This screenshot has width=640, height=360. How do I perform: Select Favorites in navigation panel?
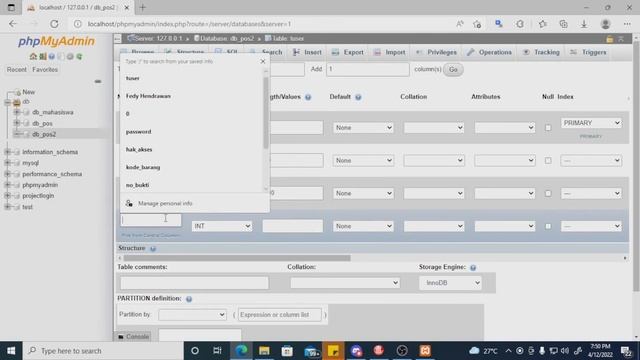point(45,70)
